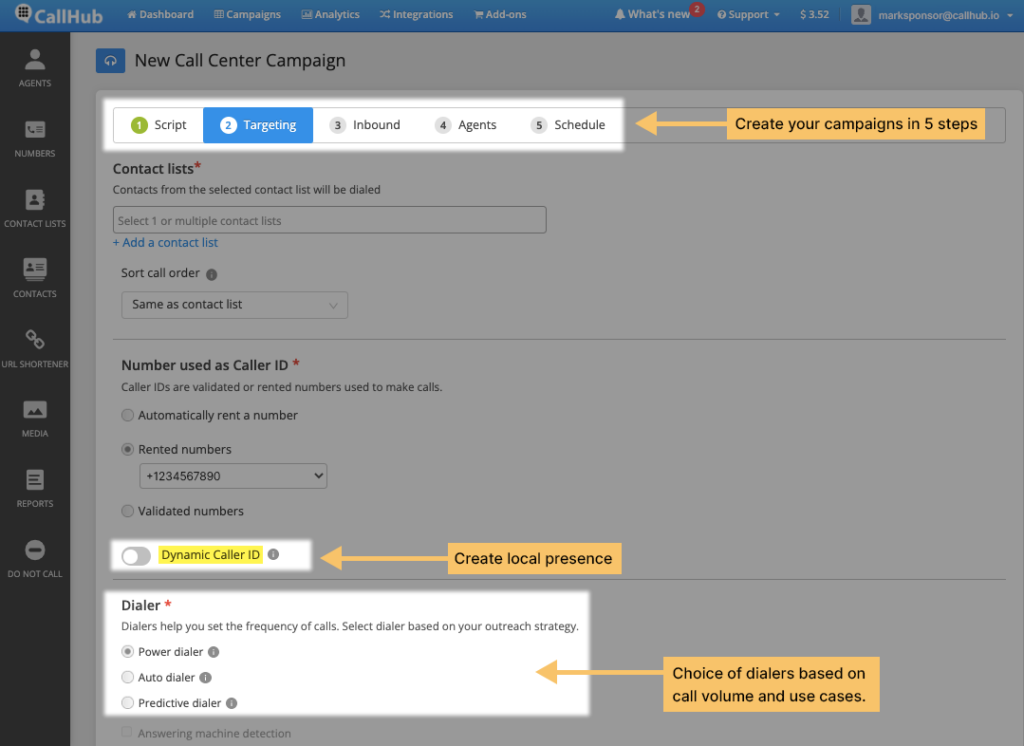
Task: Open the Add-ons menu item
Action: pos(500,14)
